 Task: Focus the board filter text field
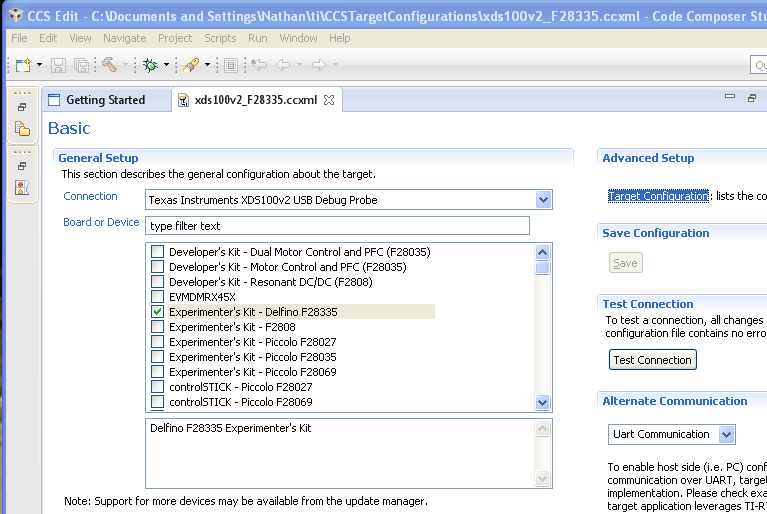point(337,226)
